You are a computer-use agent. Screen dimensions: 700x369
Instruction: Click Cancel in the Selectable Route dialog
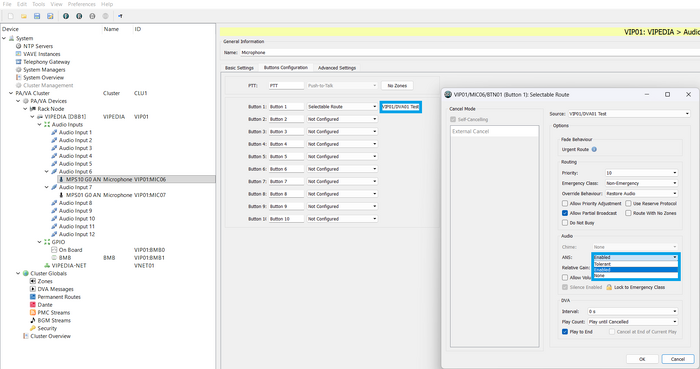678,359
